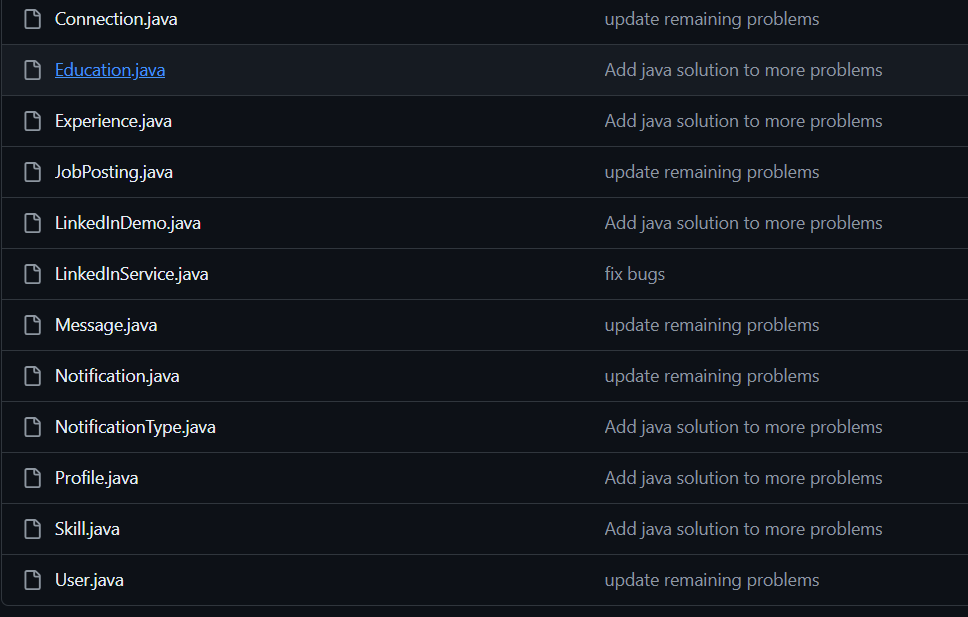Click the file icon for LinkedInService.java
Viewport: 968px width, 617px height.
[33, 274]
